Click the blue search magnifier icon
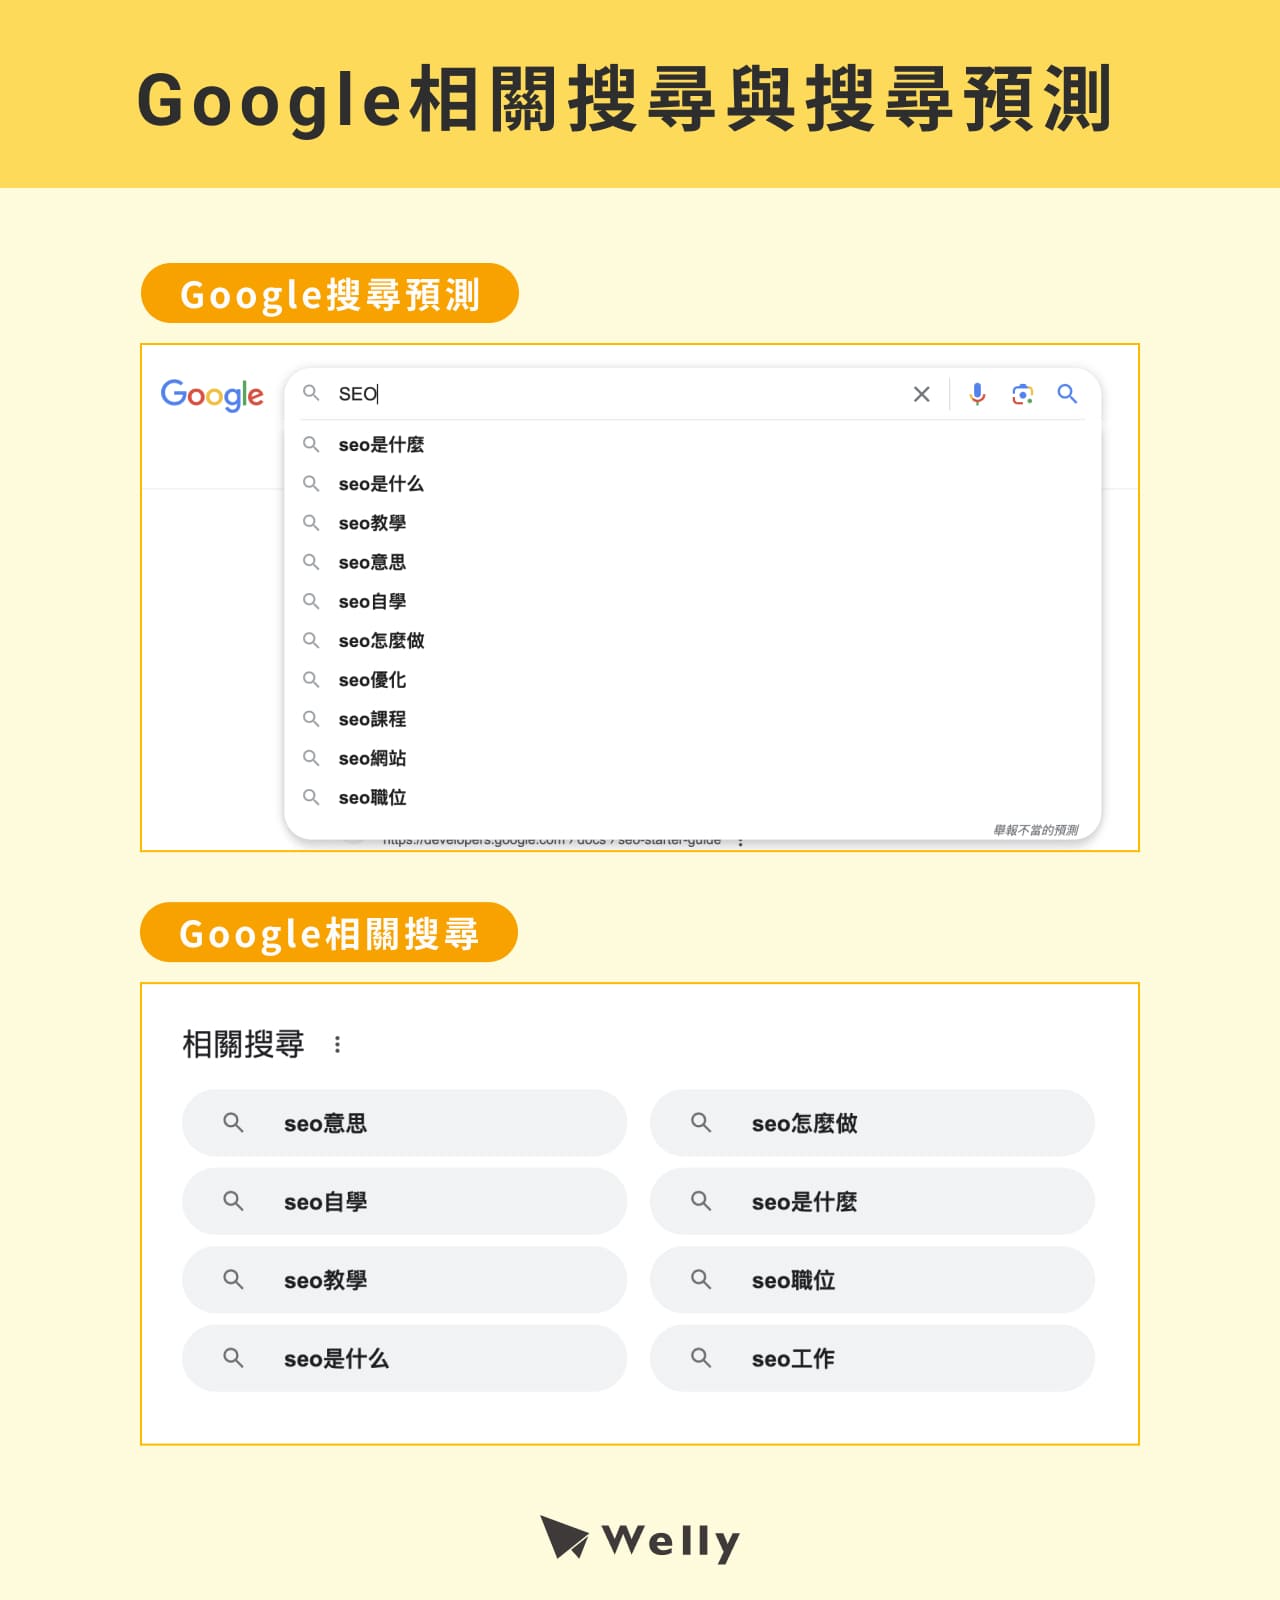 (1067, 394)
